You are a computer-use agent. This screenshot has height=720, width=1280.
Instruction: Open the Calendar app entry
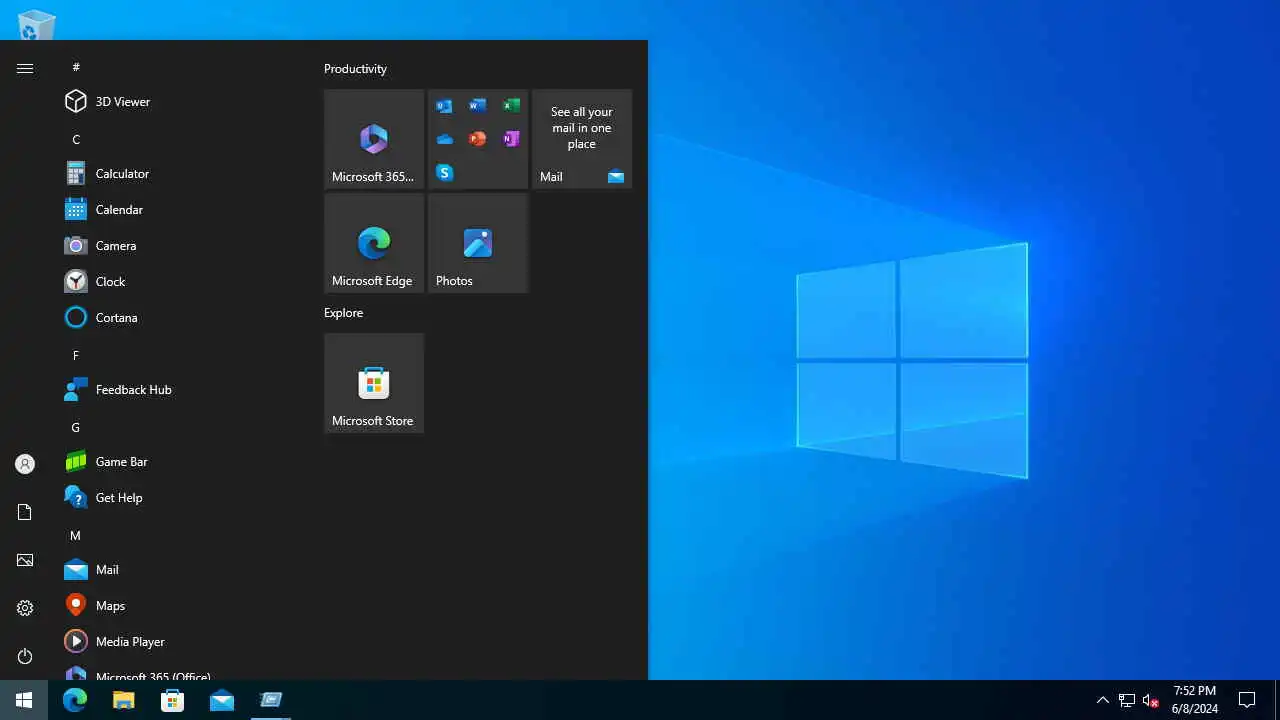tap(182, 209)
